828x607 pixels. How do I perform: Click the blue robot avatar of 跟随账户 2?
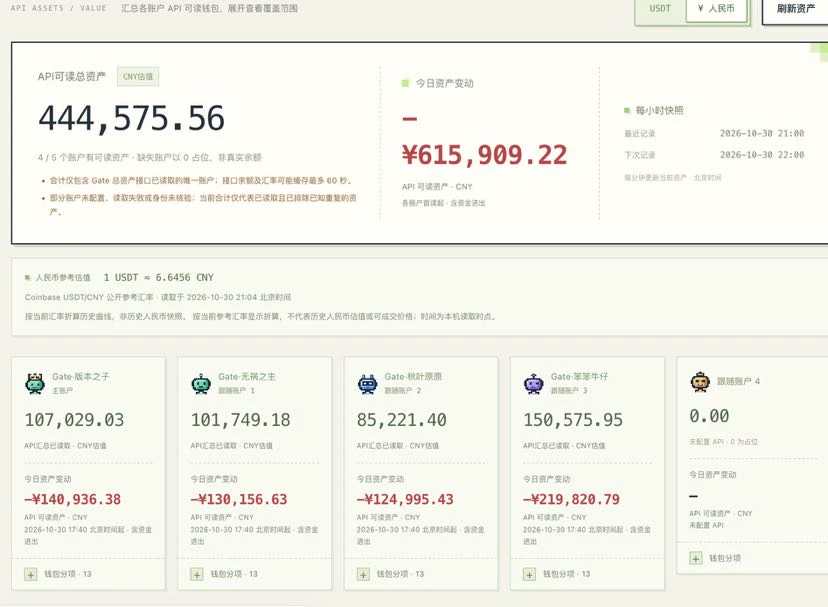coord(368,384)
